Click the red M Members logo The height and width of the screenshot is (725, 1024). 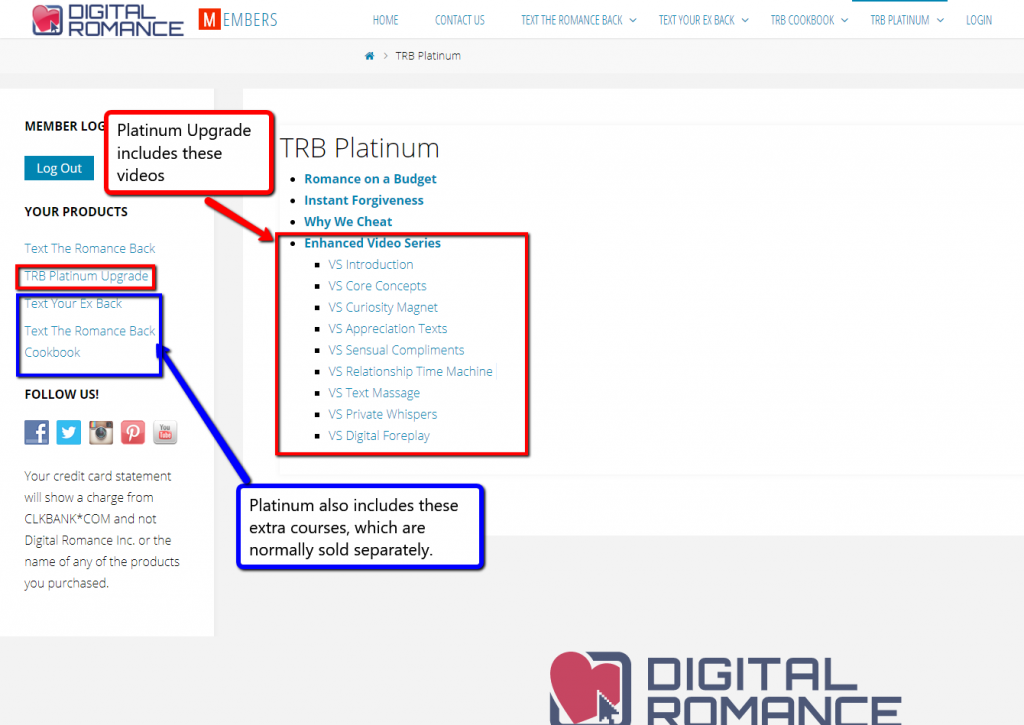coord(238,20)
